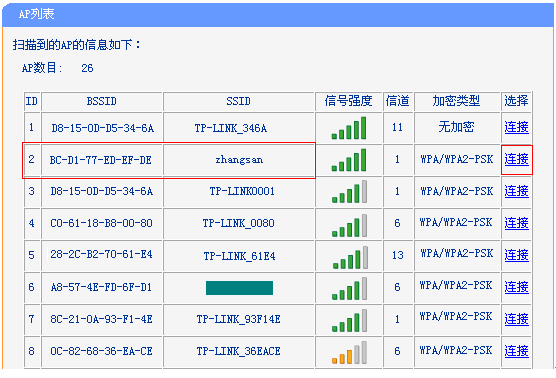Click the BSSID column header
The width and height of the screenshot is (556, 378).
(x=102, y=101)
